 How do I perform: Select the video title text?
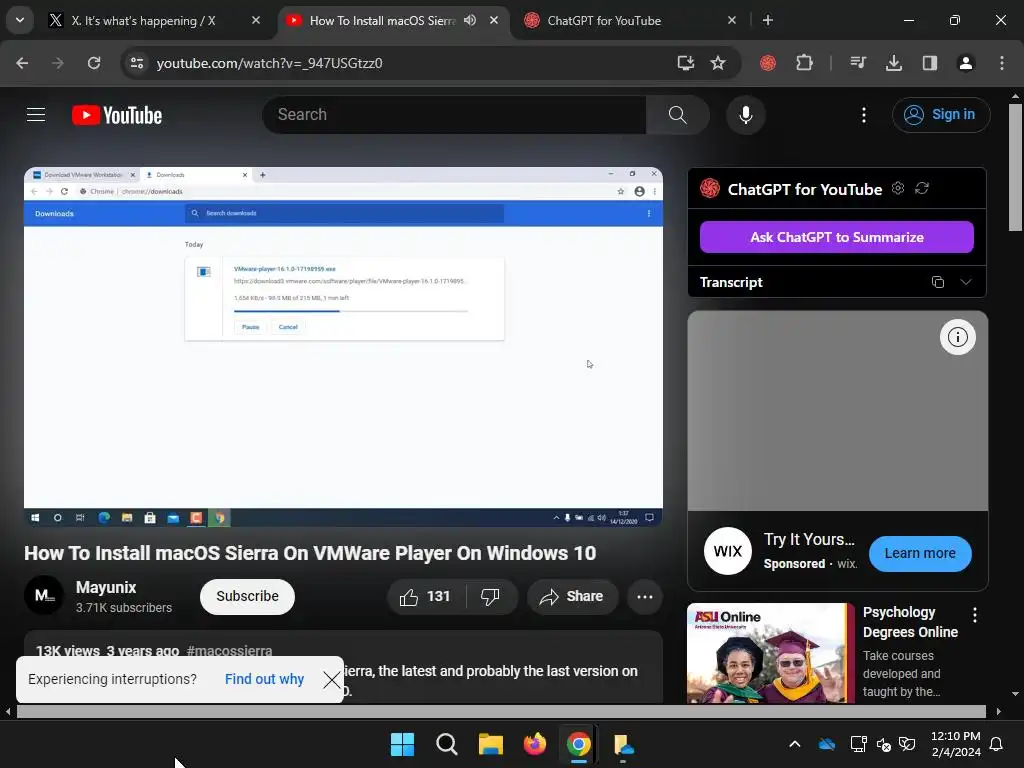click(x=310, y=553)
